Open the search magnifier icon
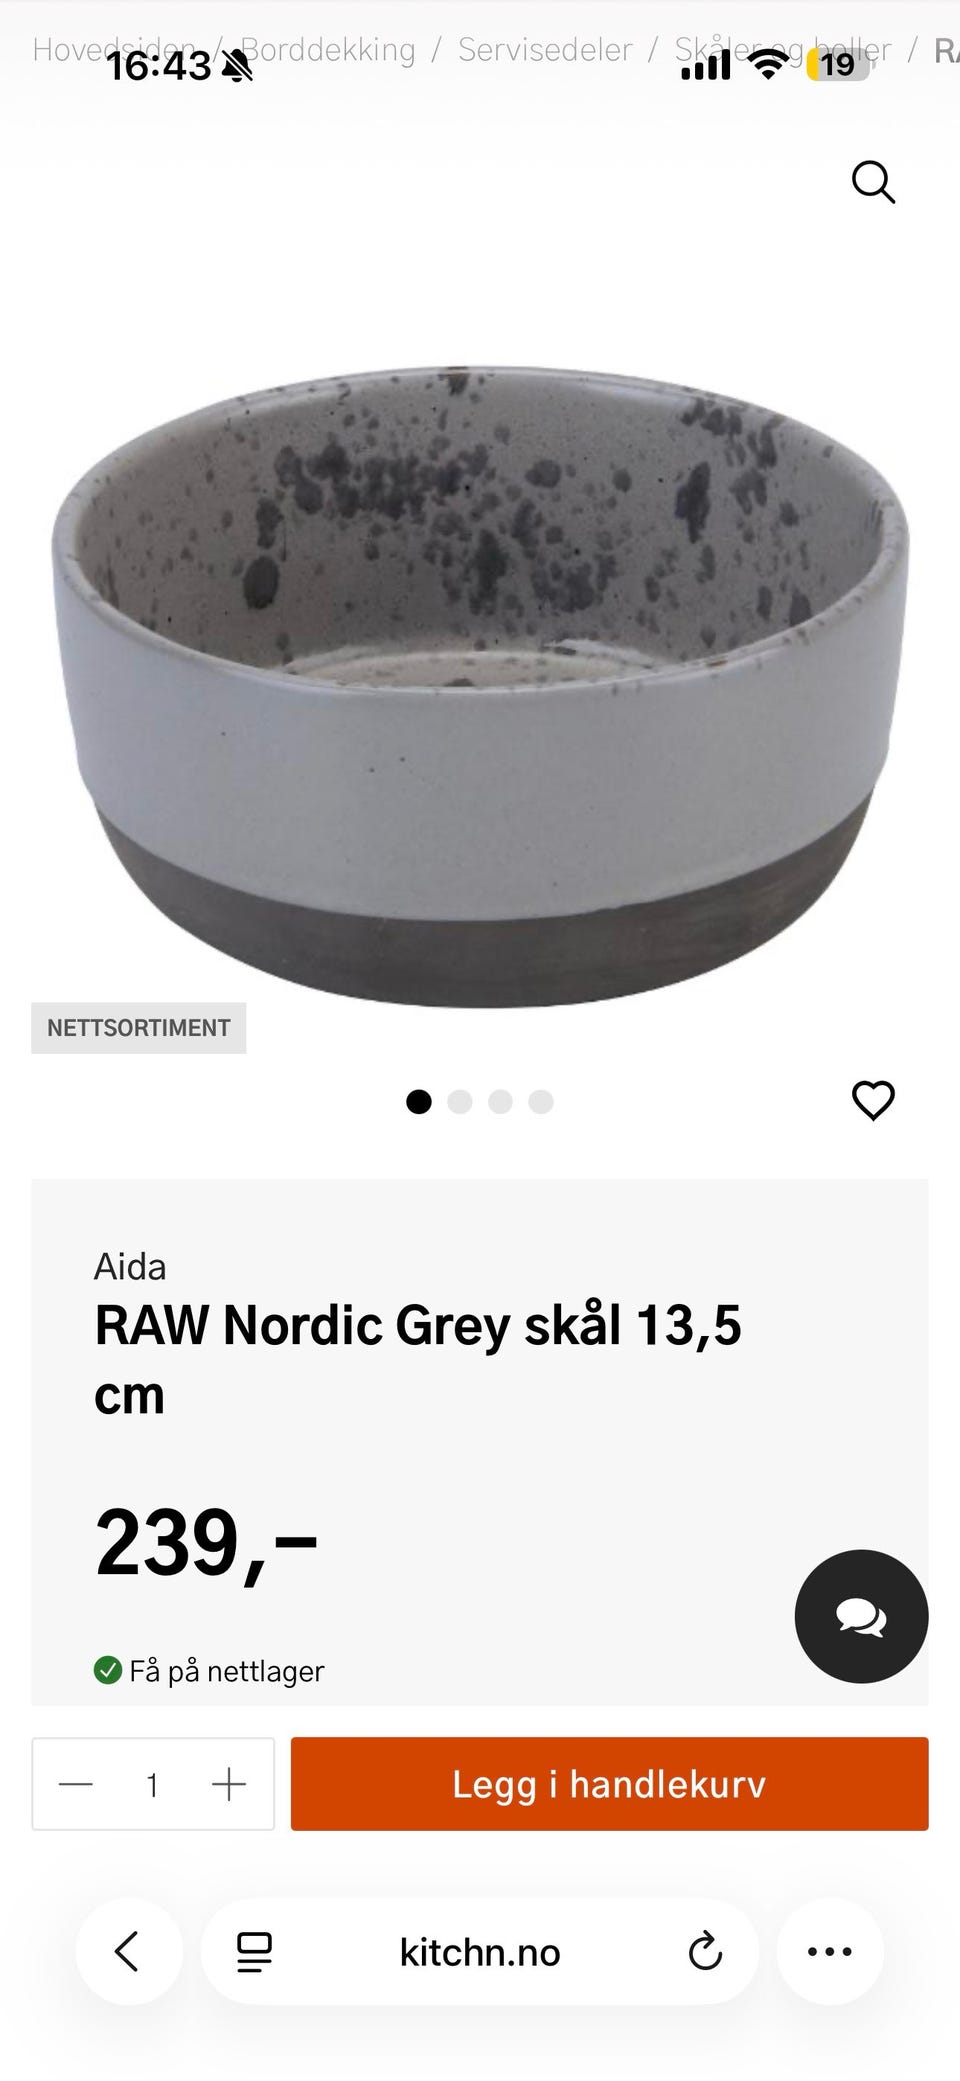The width and height of the screenshot is (960, 2081). (873, 182)
